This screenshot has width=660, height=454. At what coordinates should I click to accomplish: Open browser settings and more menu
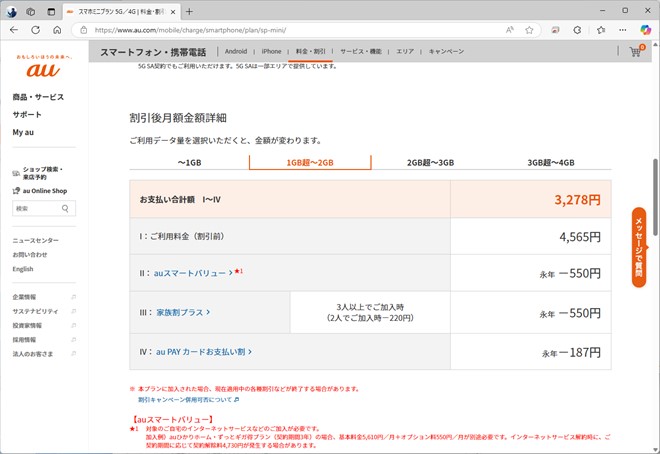pos(623,30)
